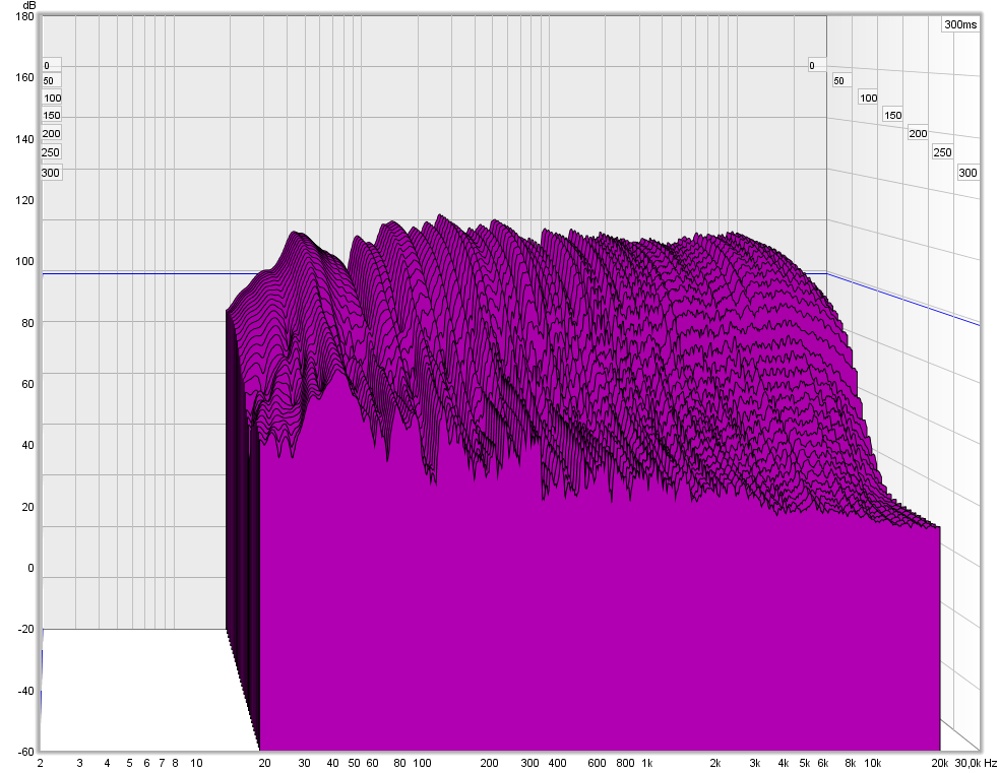Click the -40 value on the dB axis
Image resolution: width=999 pixels, height=773 pixels.
click(25, 691)
